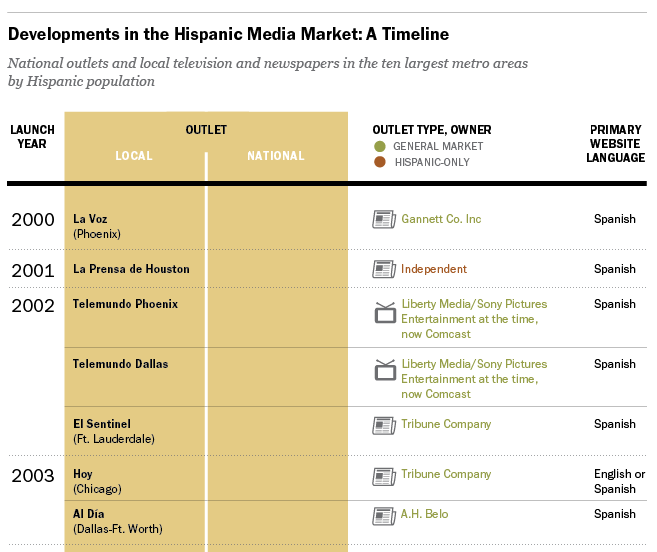Click the TV icon in Telemundo Dallas row
The image size is (657, 552).
coord(385,370)
